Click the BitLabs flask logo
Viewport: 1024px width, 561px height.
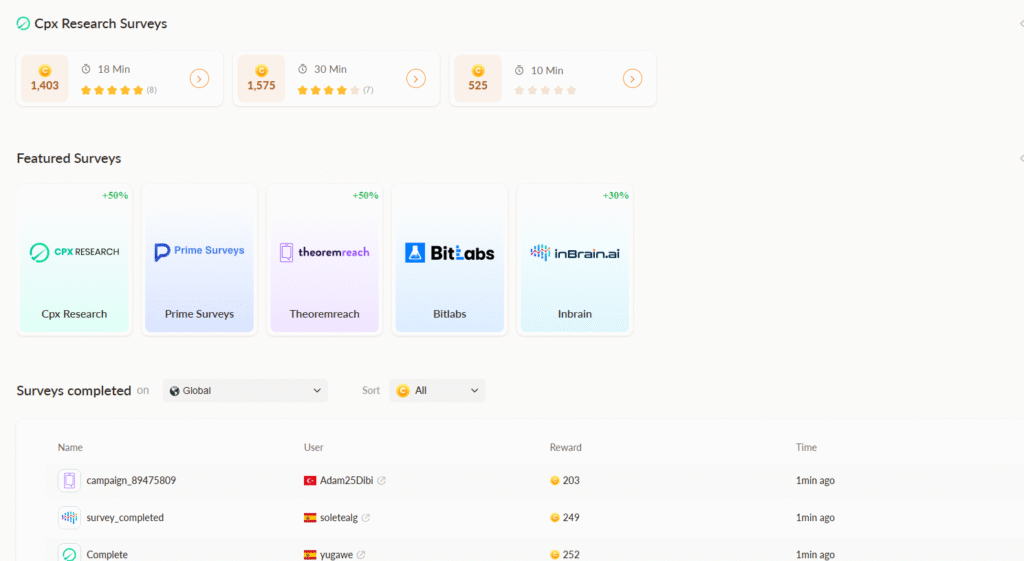click(x=415, y=253)
